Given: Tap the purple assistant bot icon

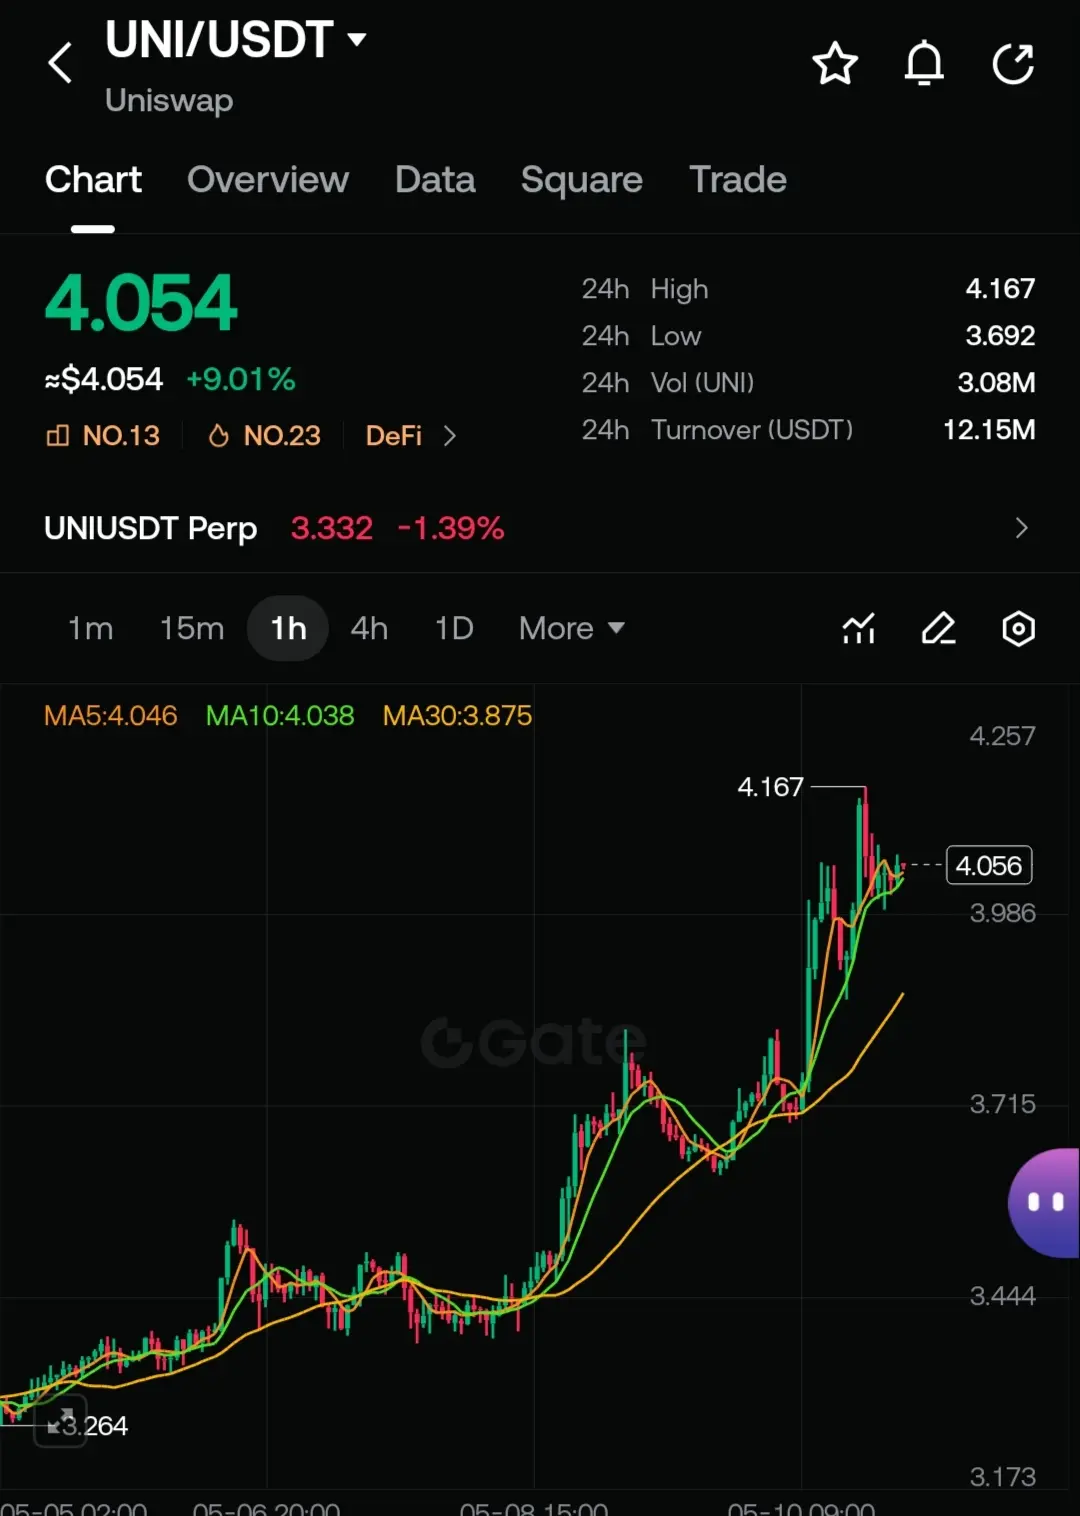Looking at the screenshot, I should coord(1045,1202).
